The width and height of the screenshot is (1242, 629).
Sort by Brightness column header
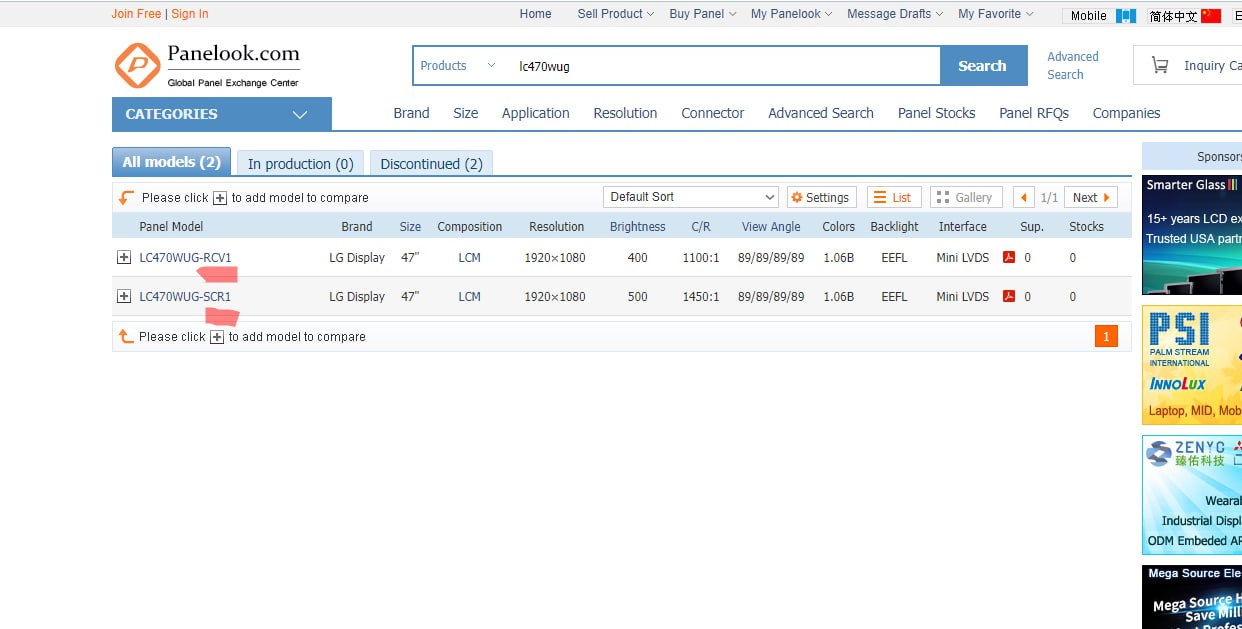[x=638, y=227]
